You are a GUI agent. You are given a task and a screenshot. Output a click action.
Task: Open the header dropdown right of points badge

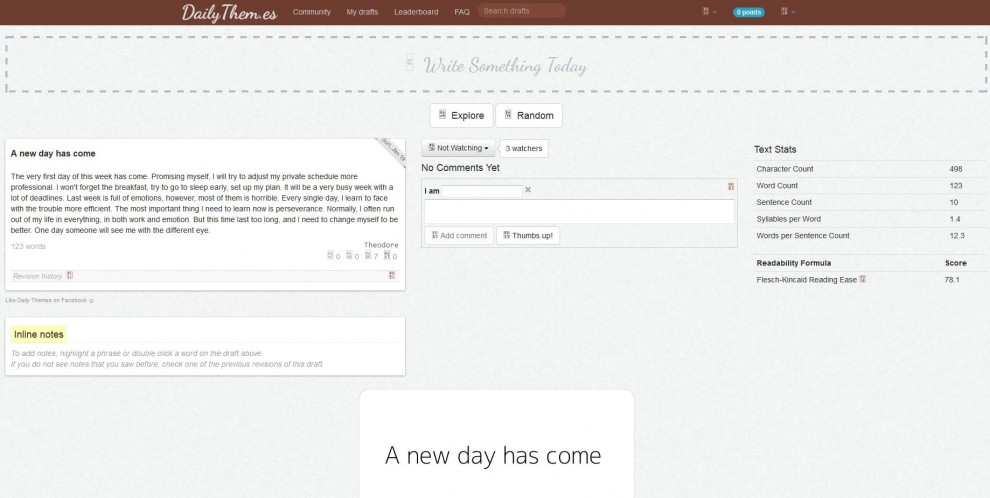pyautogui.click(x=787, y=11)
